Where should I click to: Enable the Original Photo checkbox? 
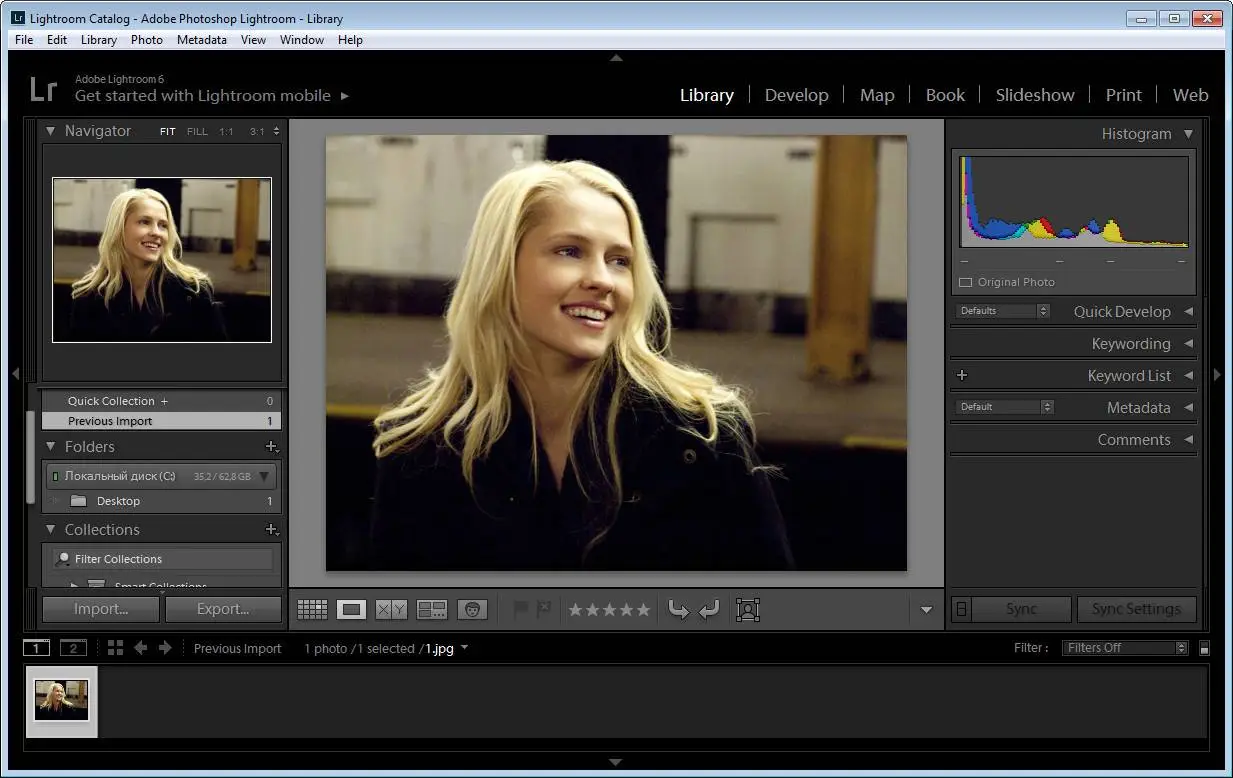pyautogui.click(x=966, y=283)
